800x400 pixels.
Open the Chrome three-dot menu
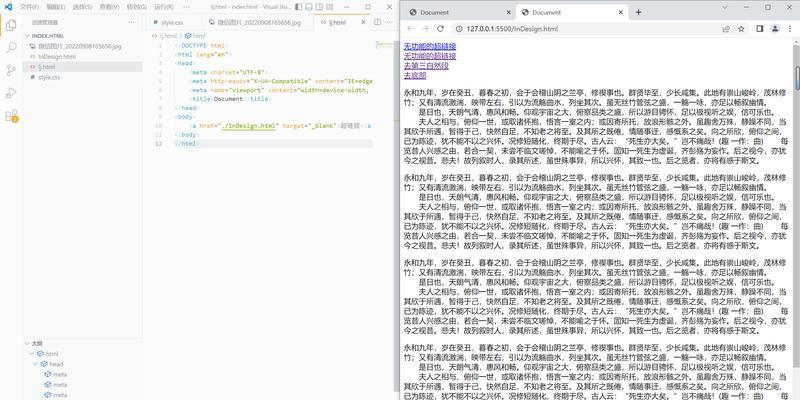(x=790, y=29)
